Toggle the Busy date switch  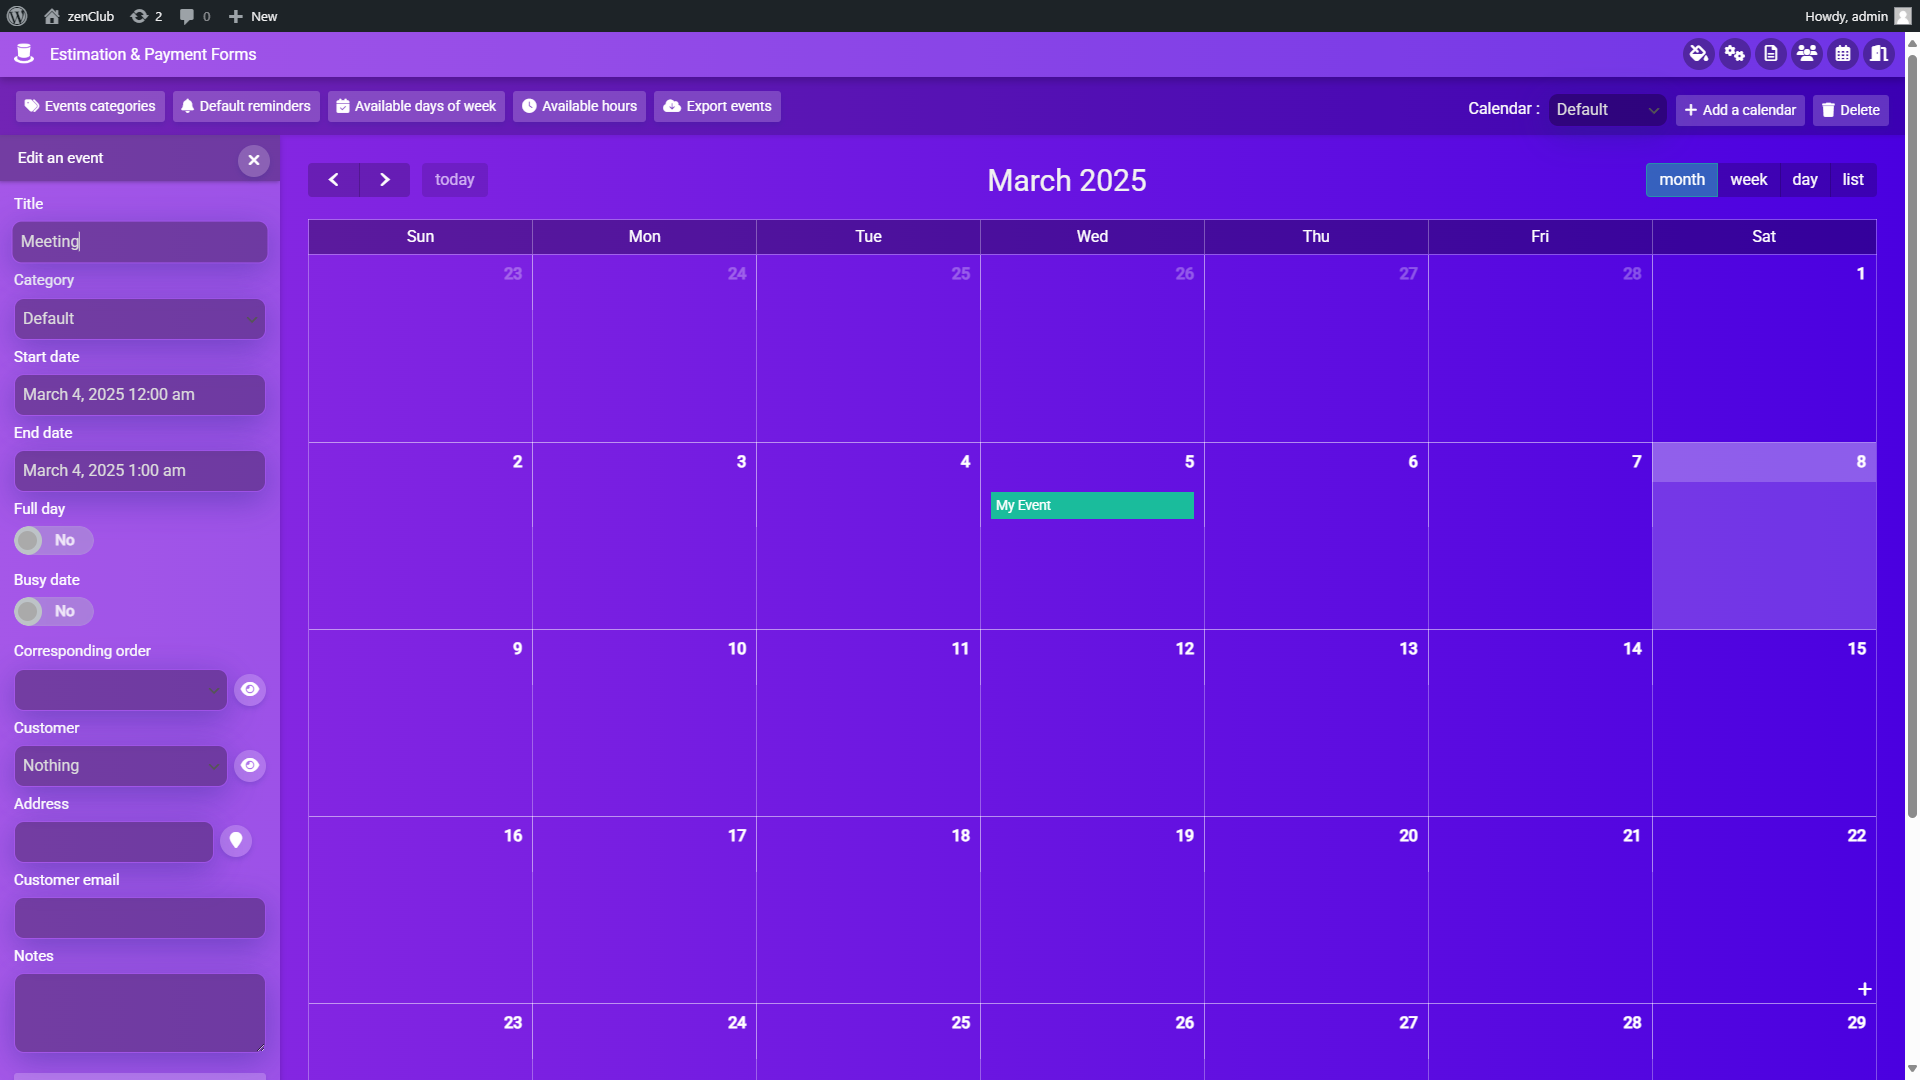click(53, 612)
